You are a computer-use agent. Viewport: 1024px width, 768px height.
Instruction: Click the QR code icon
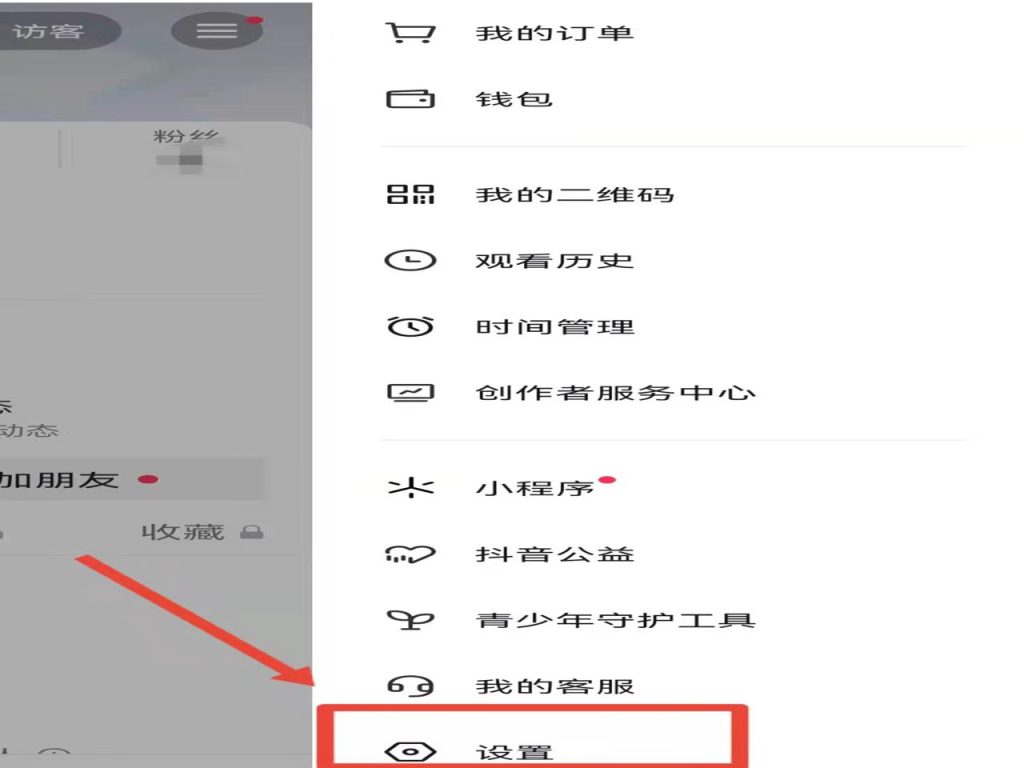410,194
